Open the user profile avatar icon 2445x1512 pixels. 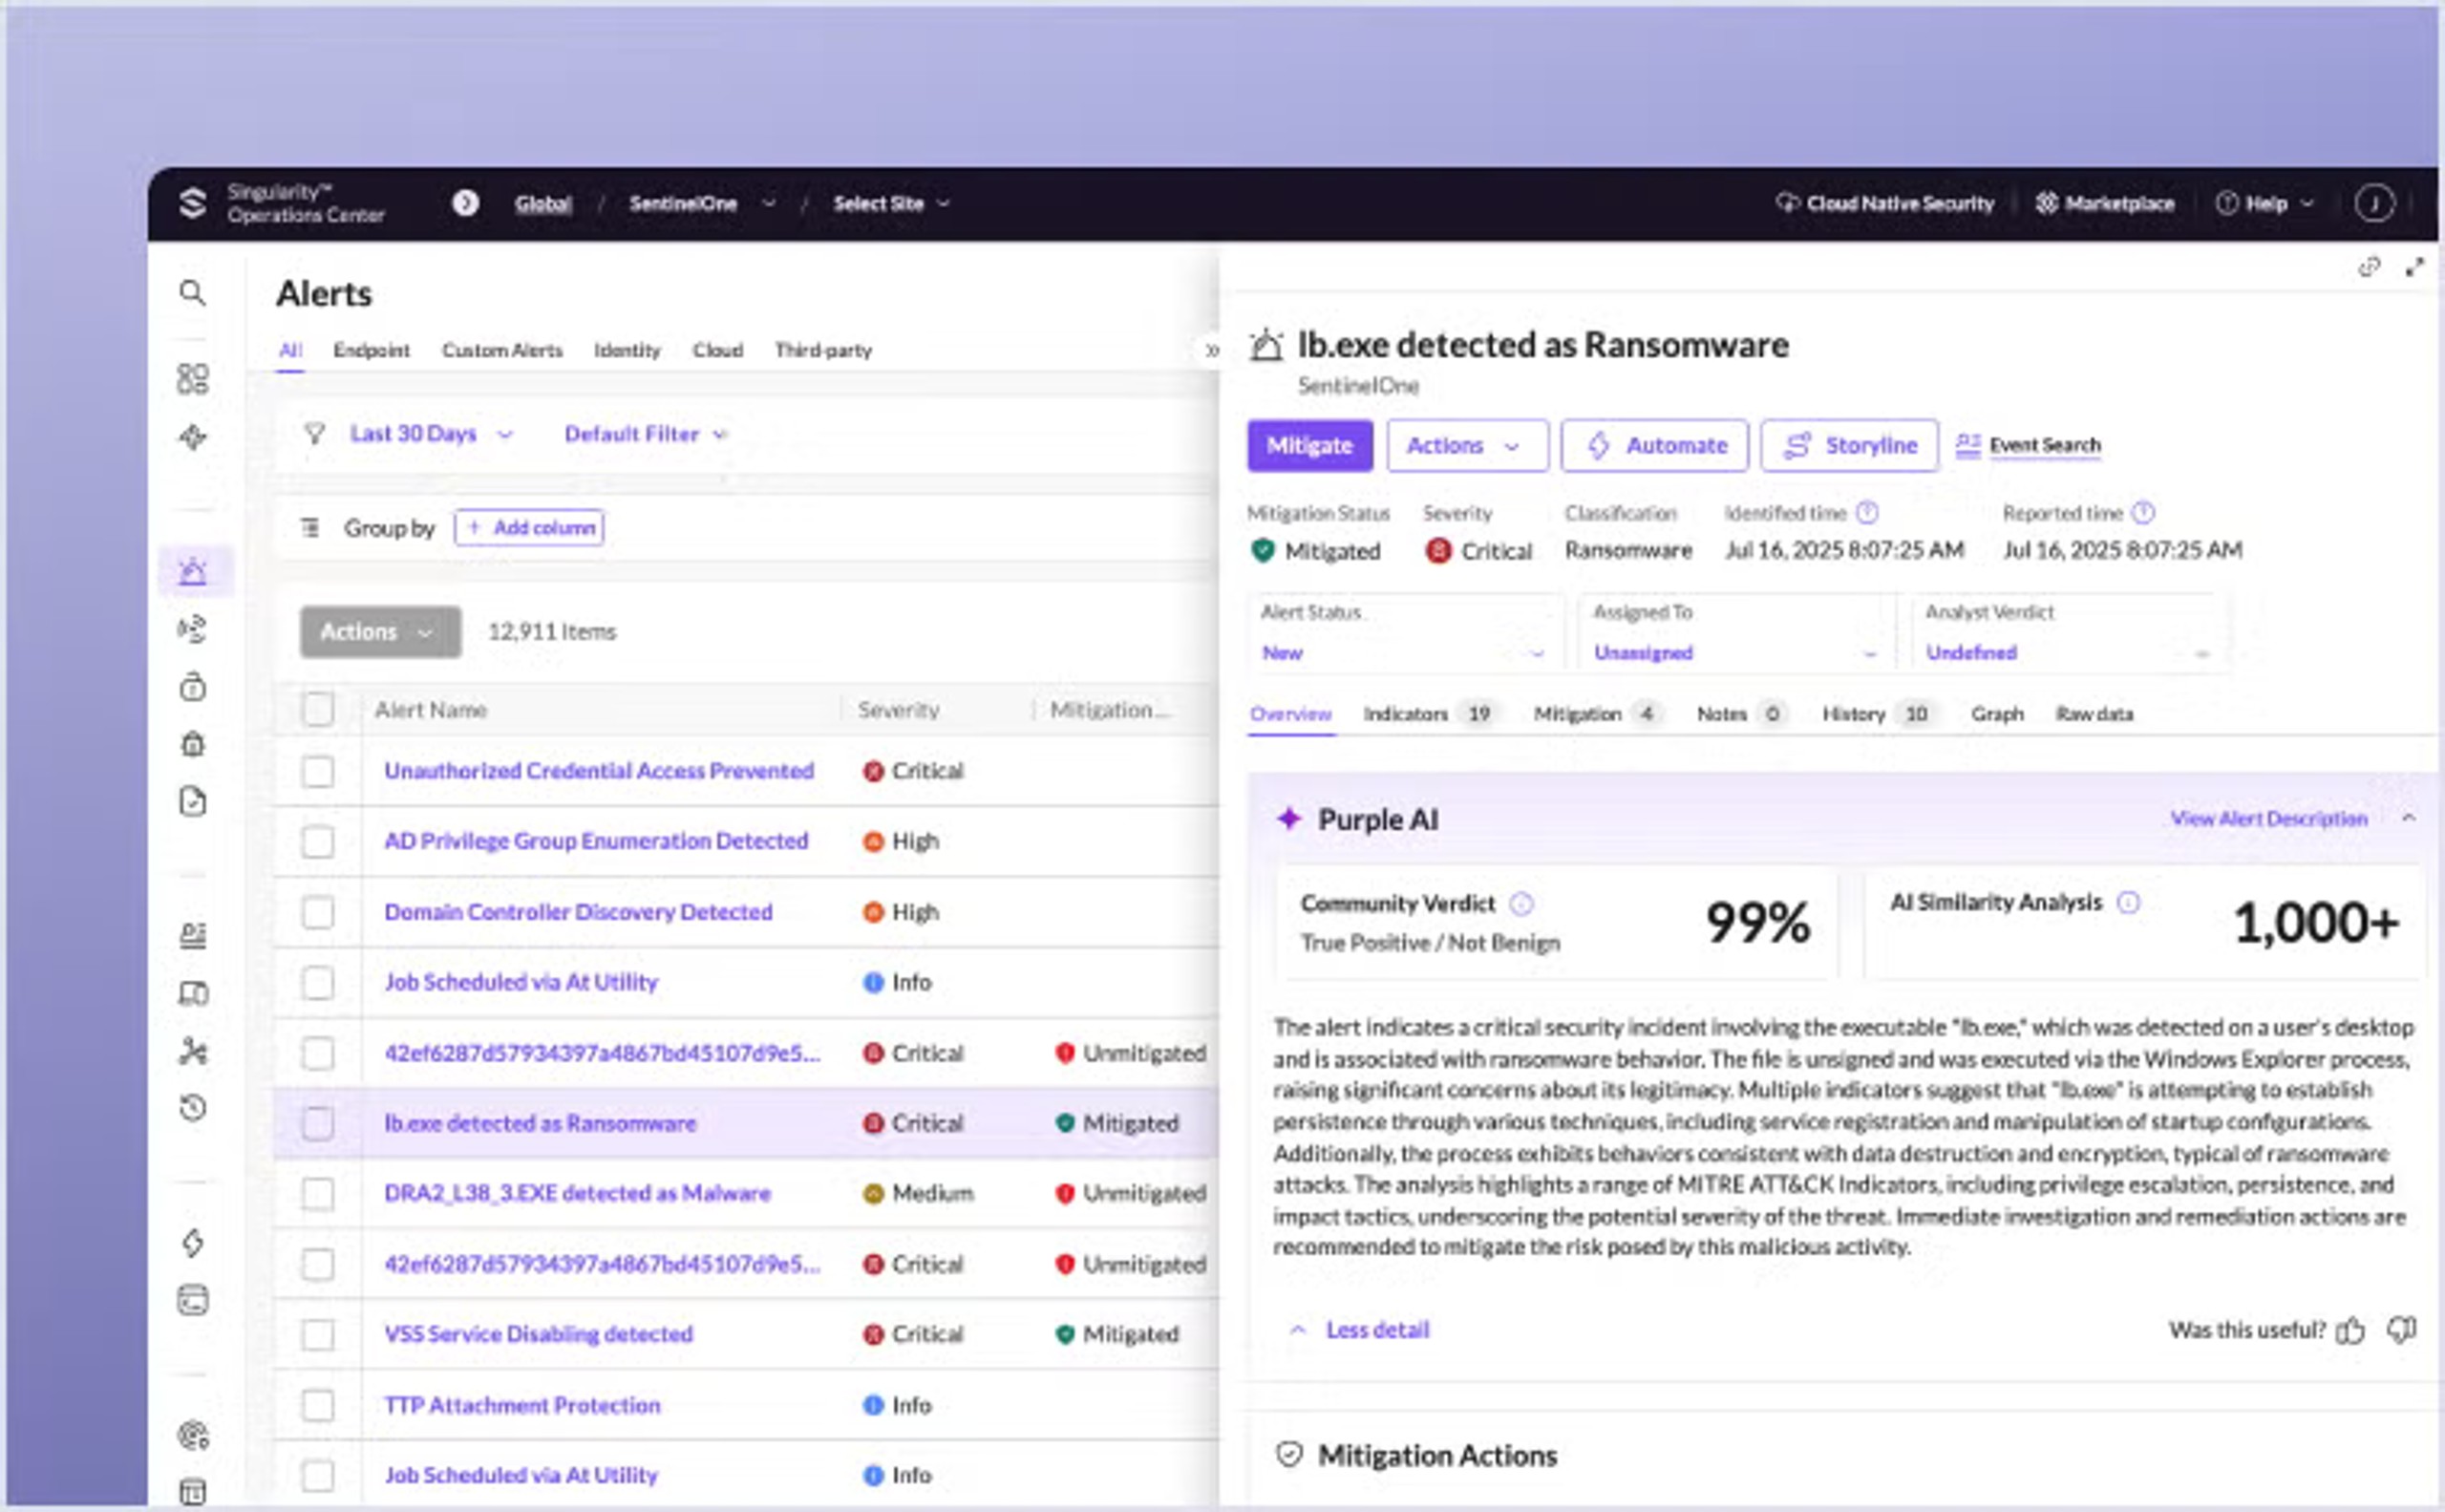tap(2373, 204)
